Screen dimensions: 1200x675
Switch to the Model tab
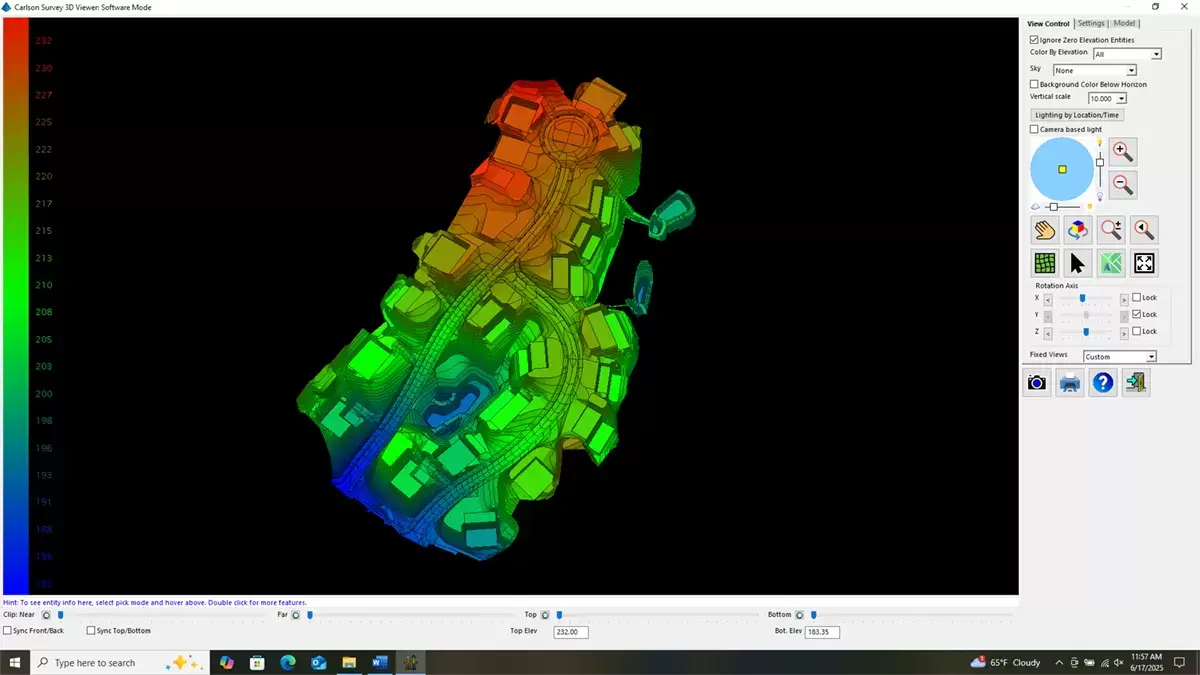pyautogui.click(x=1124, y=23)
